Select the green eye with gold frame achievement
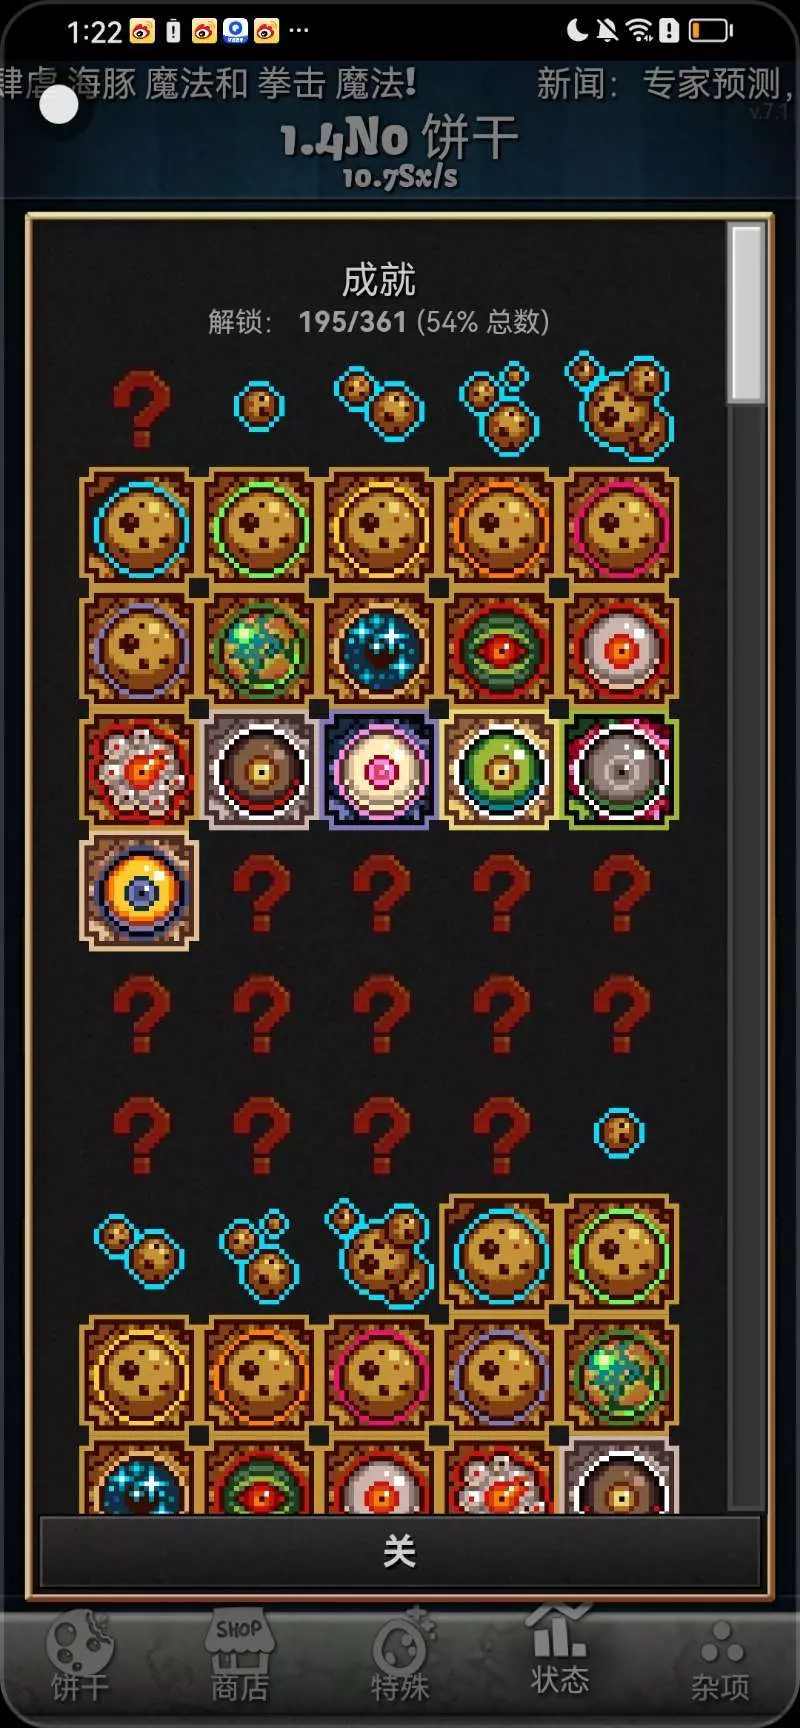Viewport: 800px width, 1728px height. [500, 770]
